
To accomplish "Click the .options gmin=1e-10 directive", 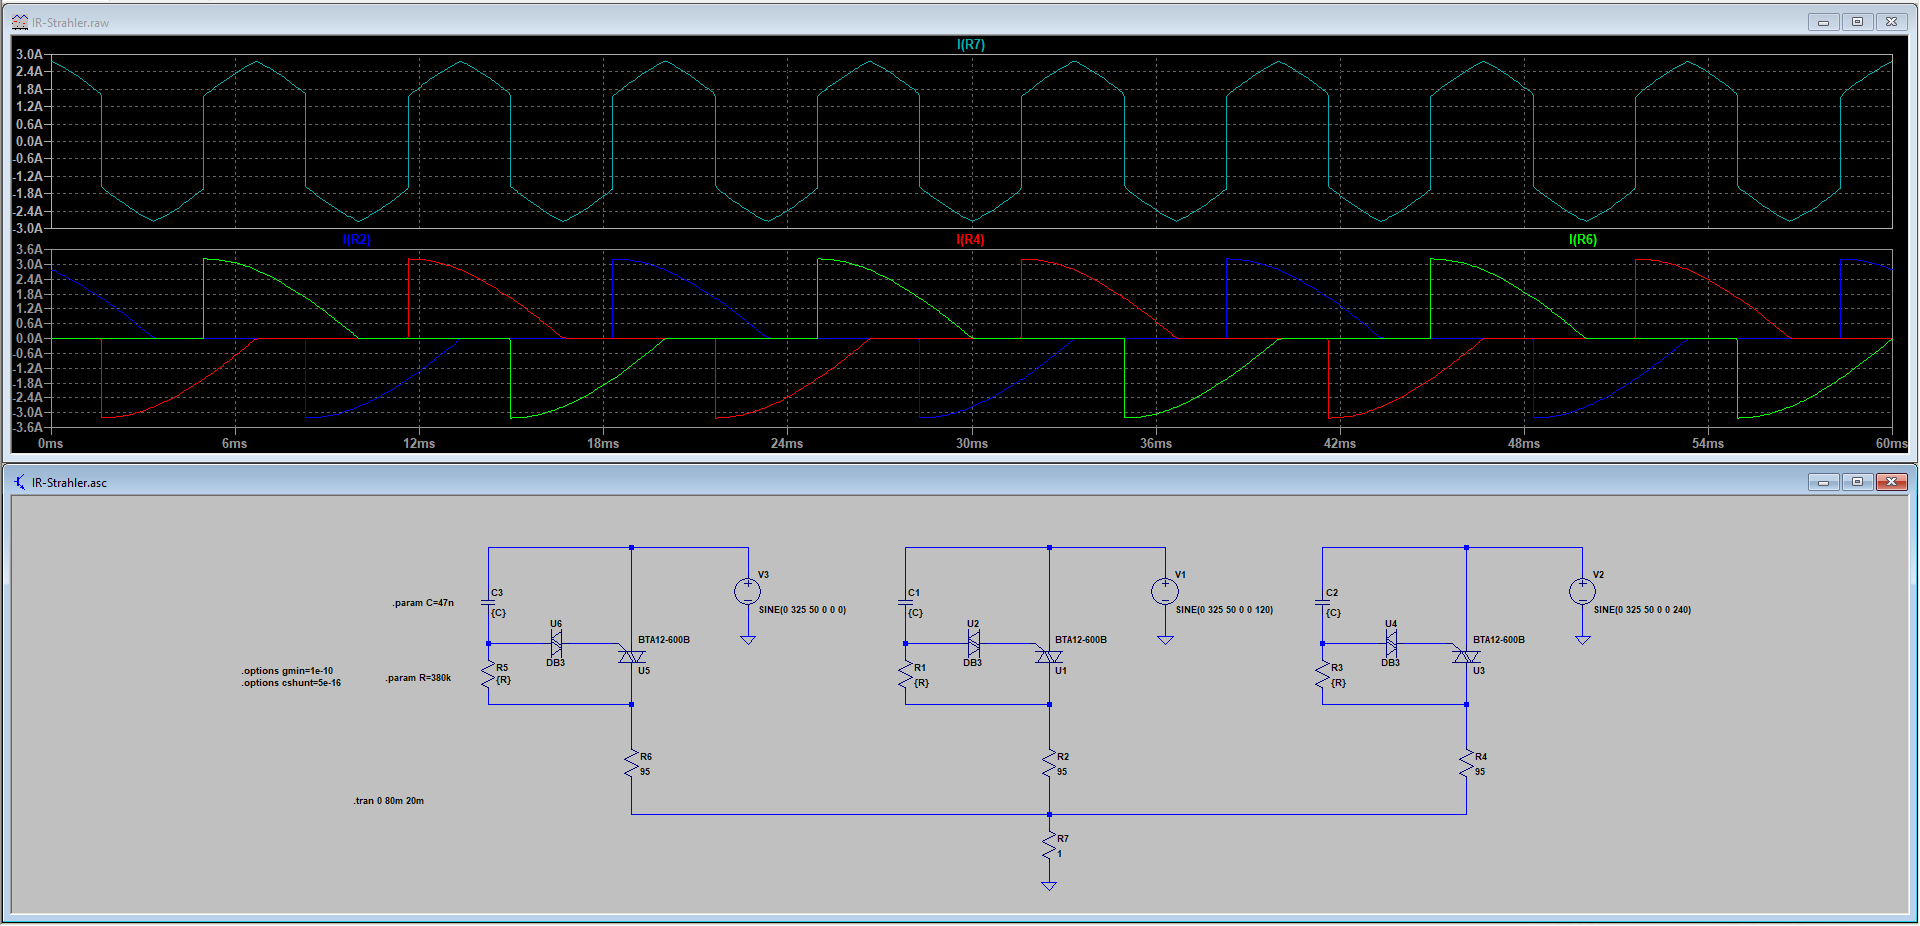I will (x=287, y=671).
